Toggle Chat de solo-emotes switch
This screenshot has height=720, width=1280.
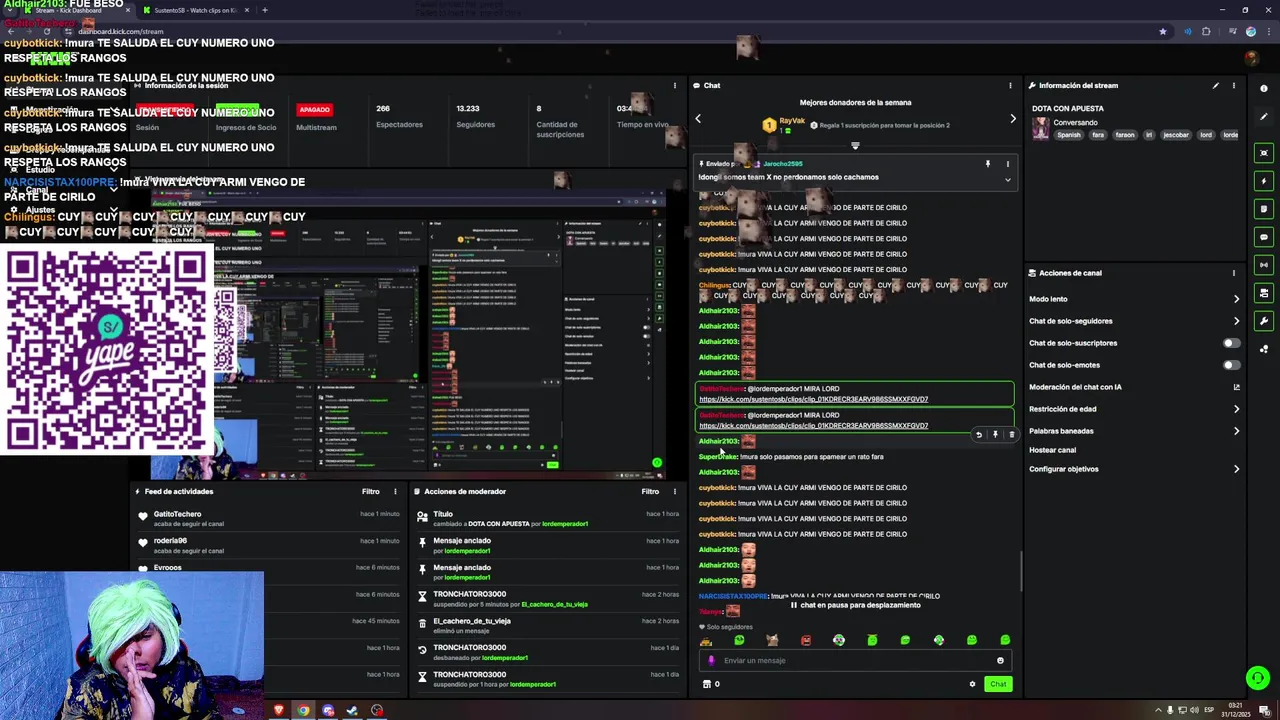tap(1232, 365)
